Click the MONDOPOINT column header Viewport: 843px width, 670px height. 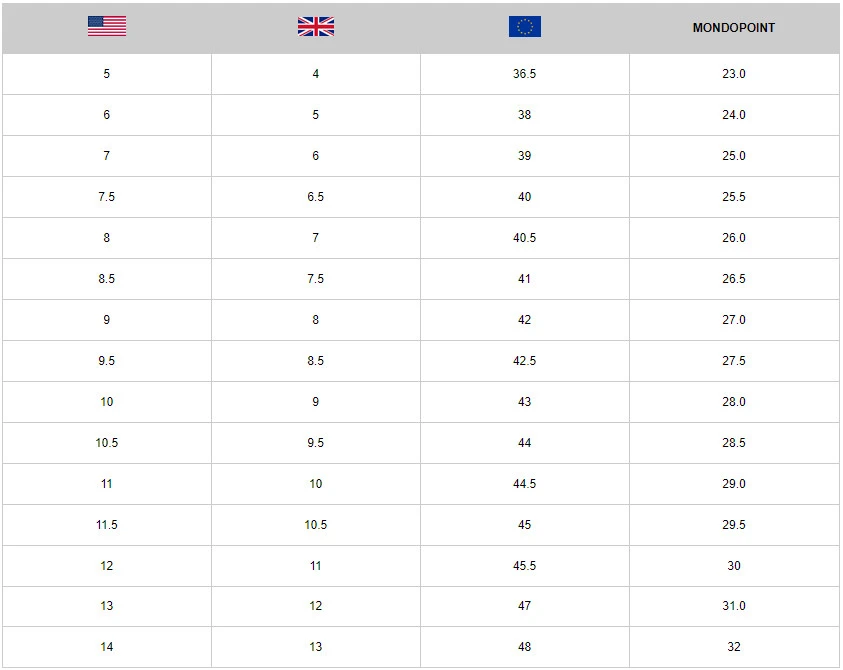tap(734, 28)
